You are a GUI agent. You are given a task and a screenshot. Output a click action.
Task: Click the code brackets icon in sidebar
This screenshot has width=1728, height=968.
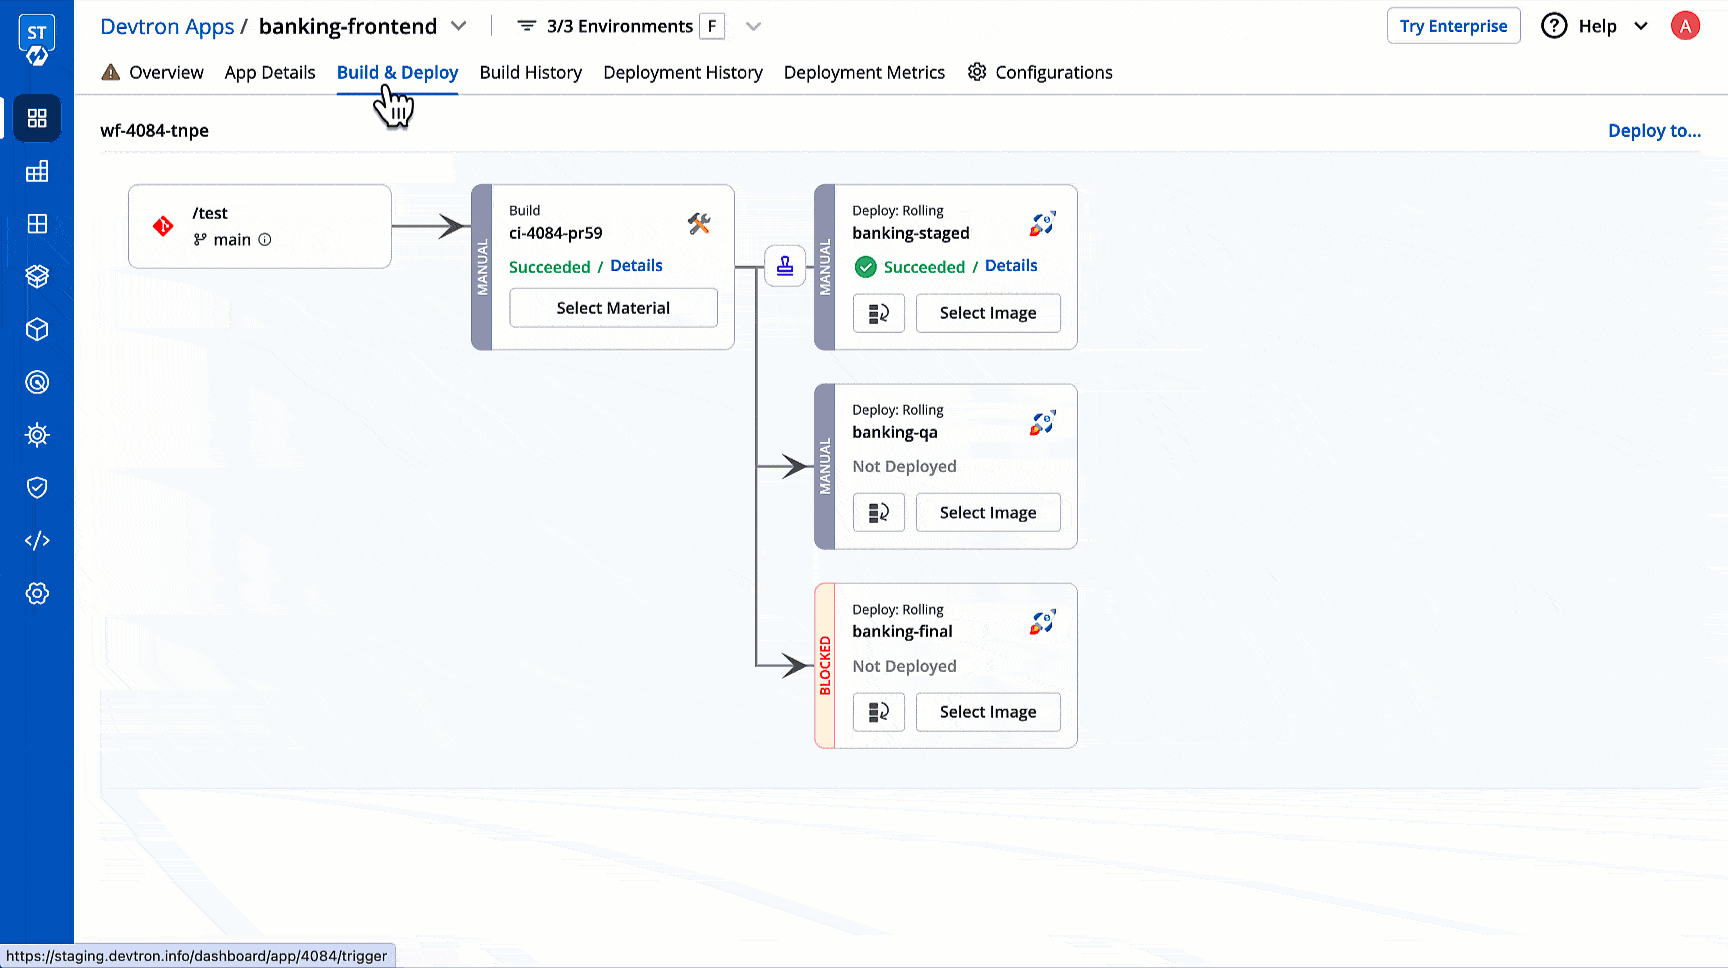37,540
